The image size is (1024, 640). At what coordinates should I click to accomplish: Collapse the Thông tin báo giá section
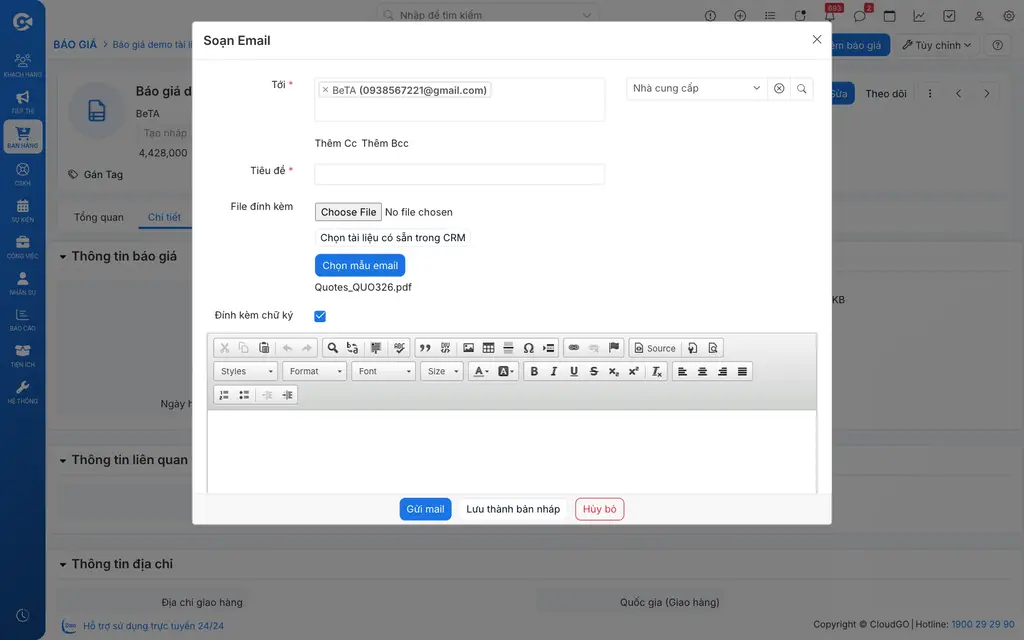[x=63, y=257]
